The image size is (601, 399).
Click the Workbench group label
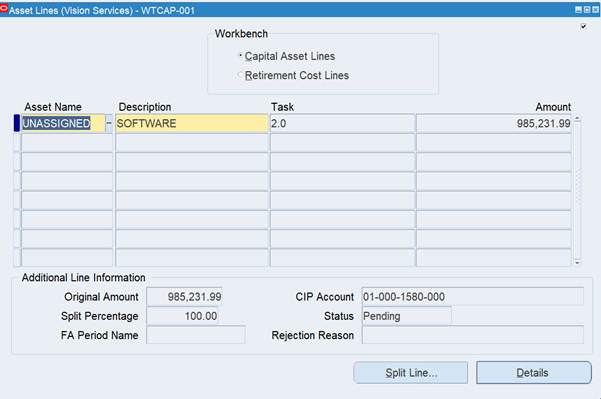(x=241, y=34)
